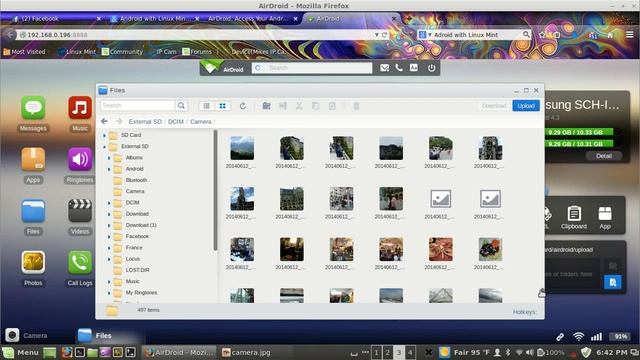Screen dimensions: 640x360
Task: Click the Files tab in AirDroid bottom bar
Action: tap(95, 336)
